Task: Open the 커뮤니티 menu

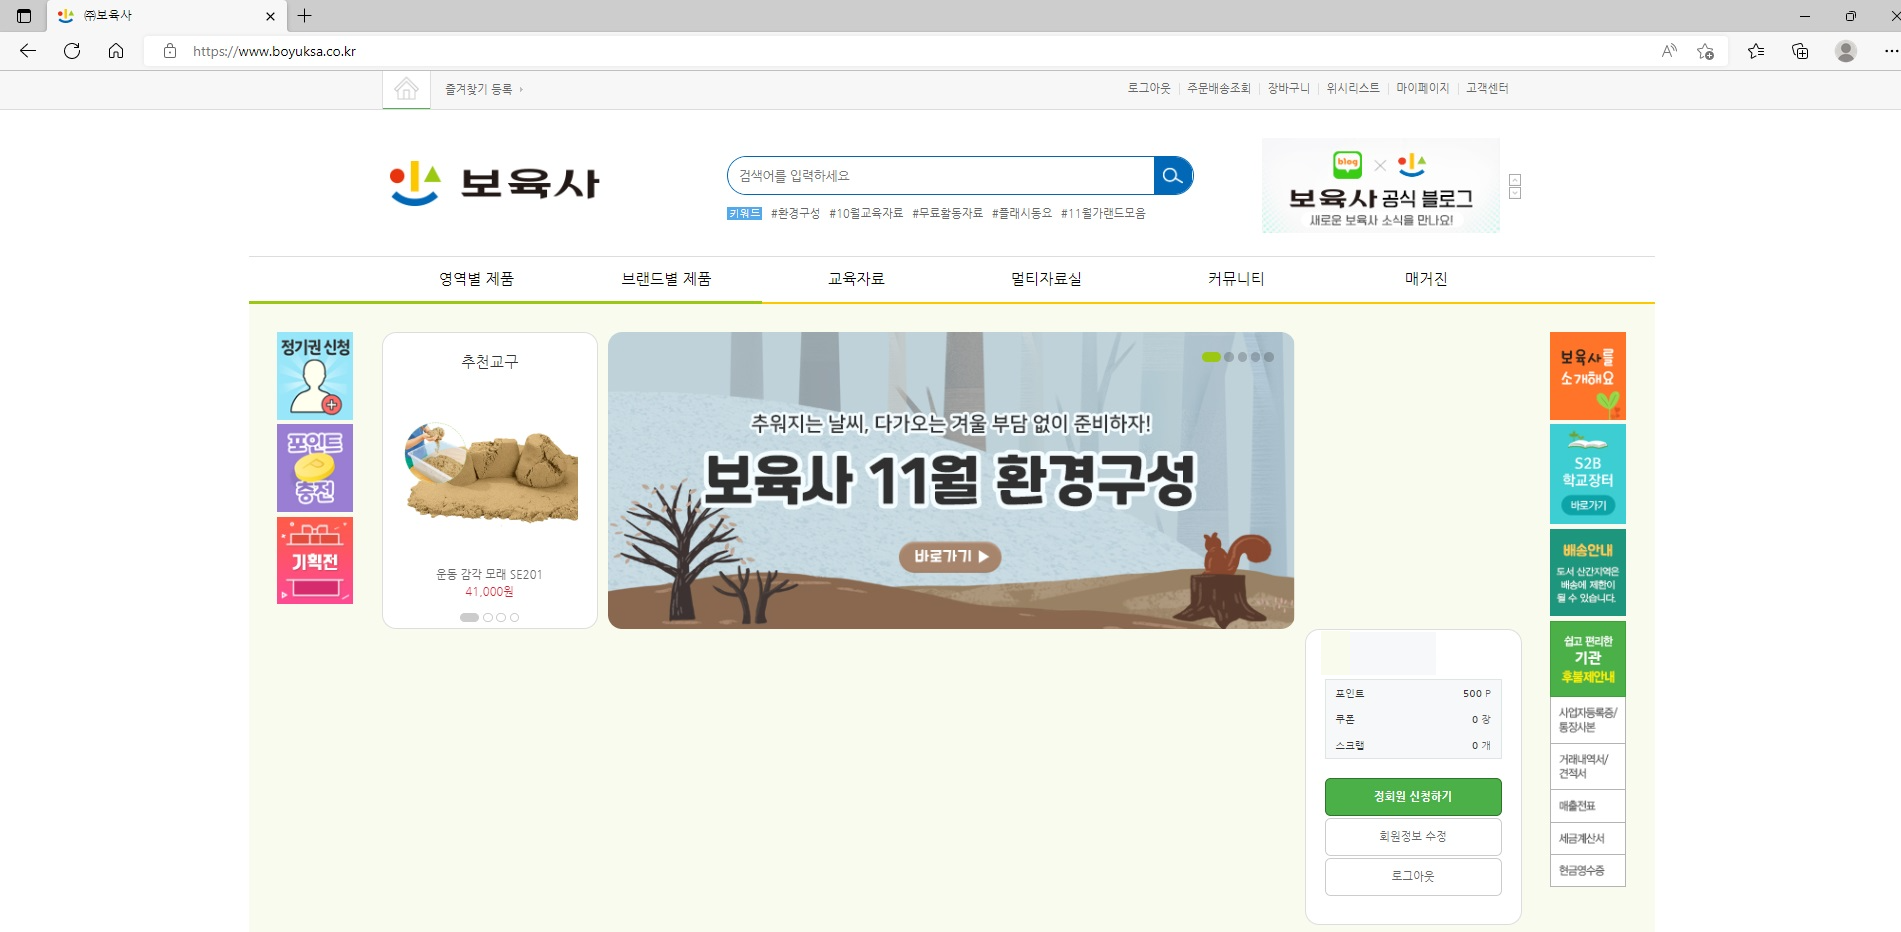Action: 1236,279
